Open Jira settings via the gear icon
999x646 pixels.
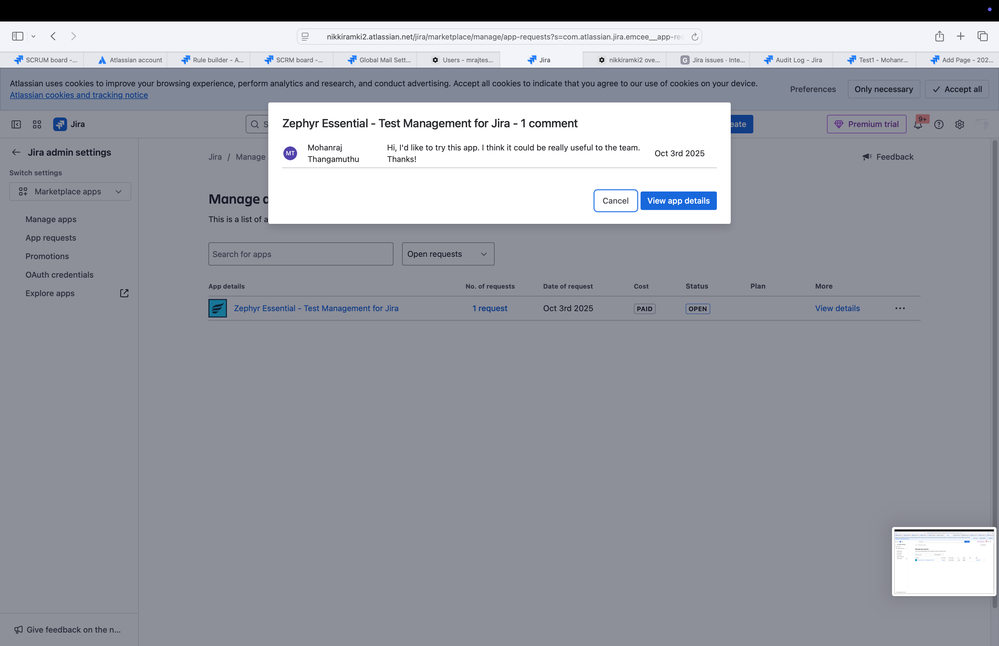pyautogui.click(x=959, y=123)
